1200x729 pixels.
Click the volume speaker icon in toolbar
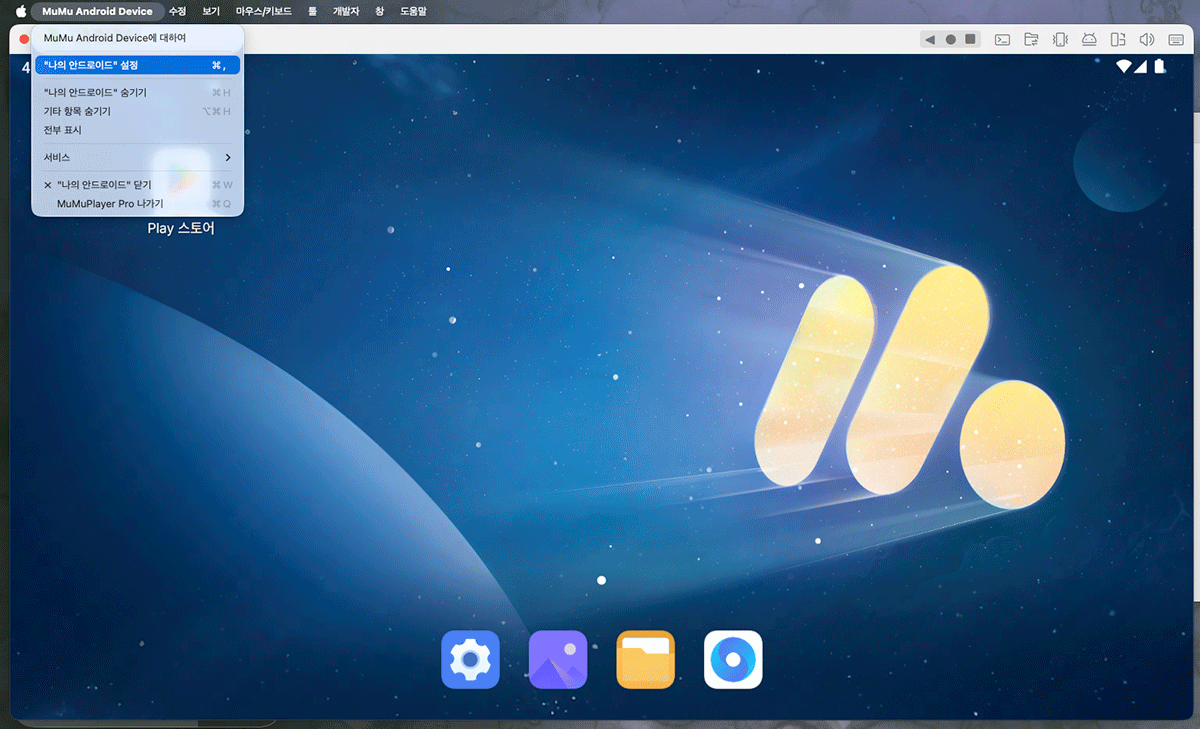[1147, 40]
